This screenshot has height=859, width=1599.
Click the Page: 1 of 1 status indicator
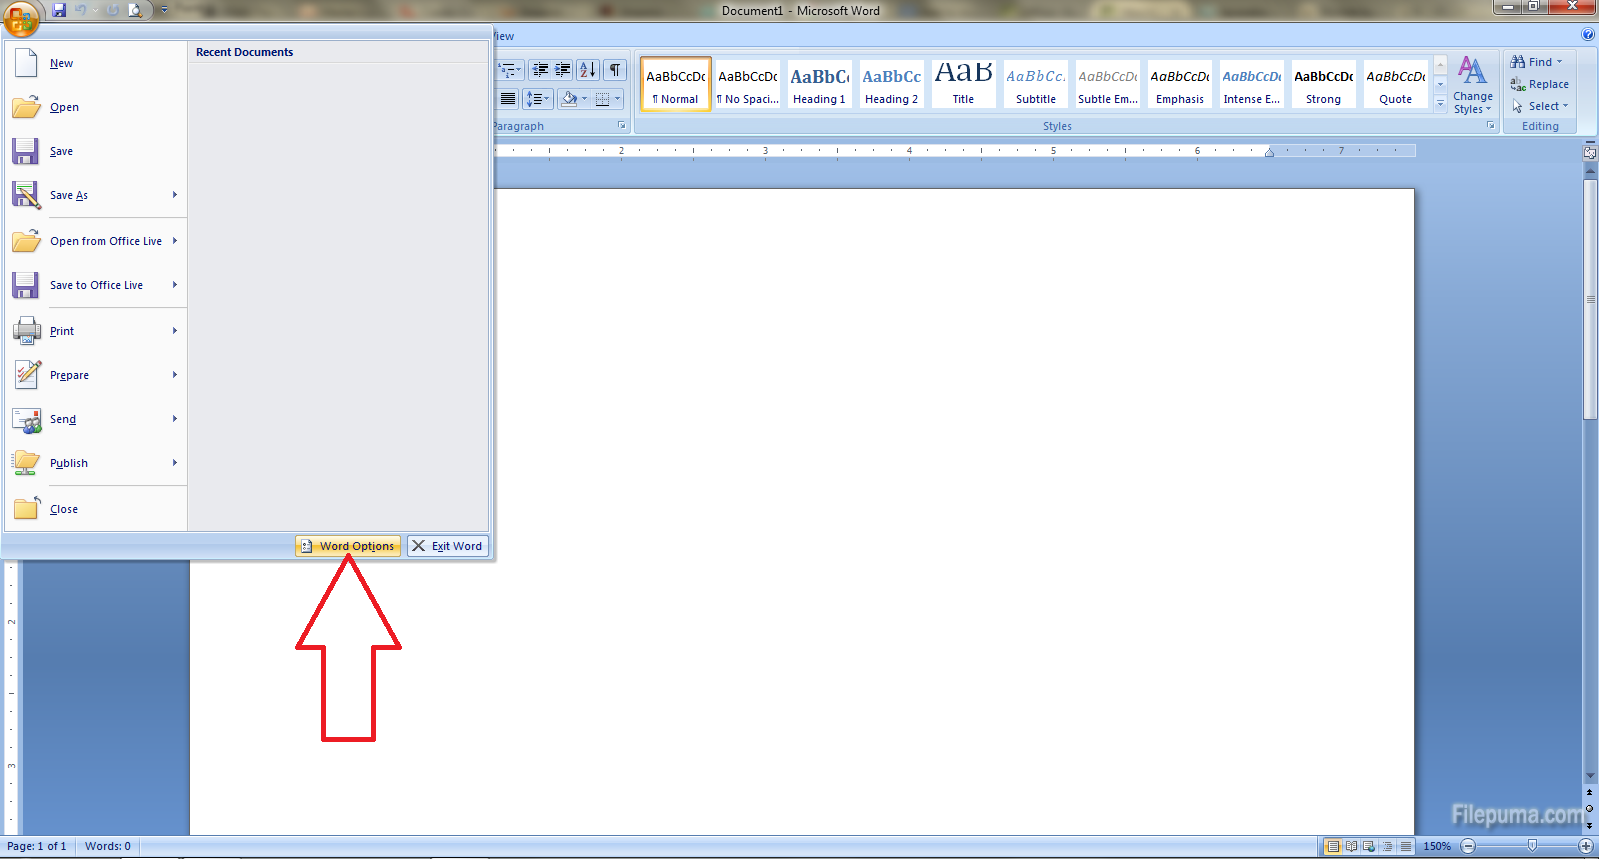click(37, 846)
